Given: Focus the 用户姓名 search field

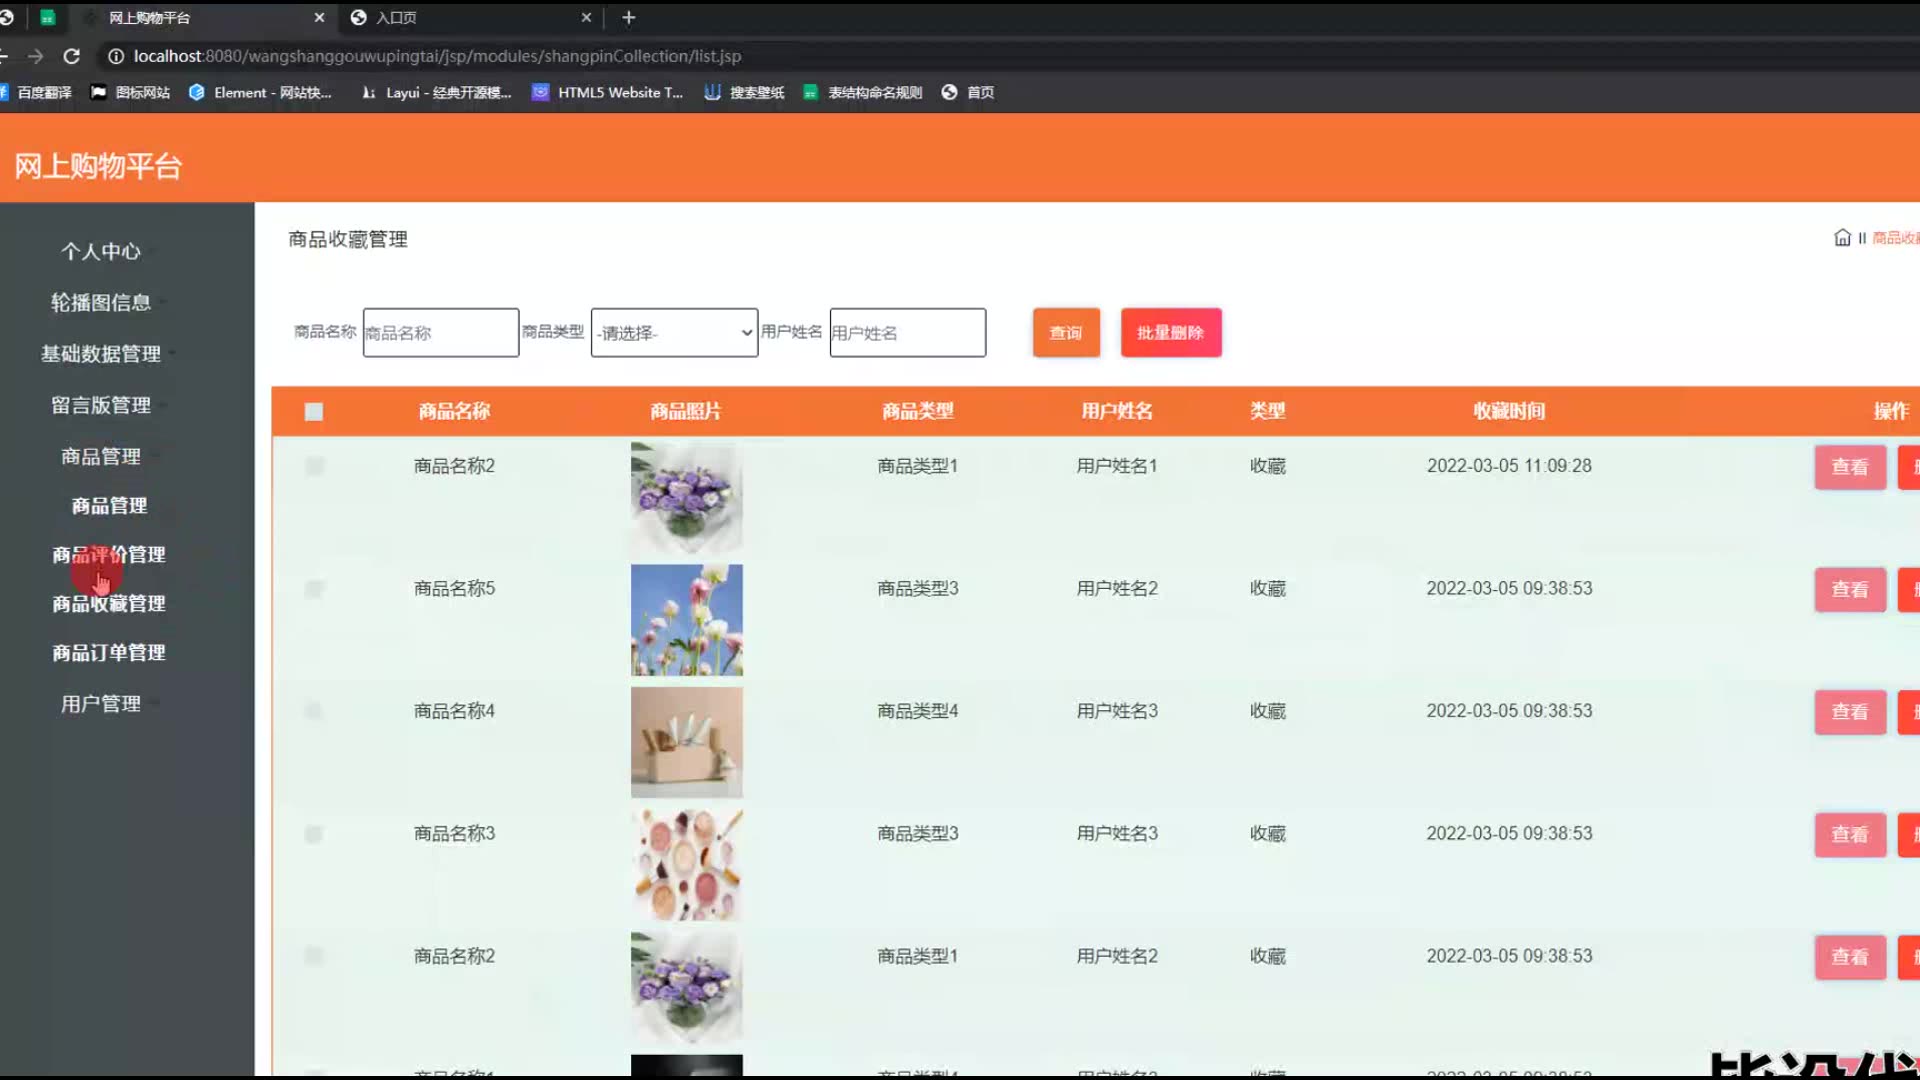Looking at the screenshot, I should tap(908, 333).
